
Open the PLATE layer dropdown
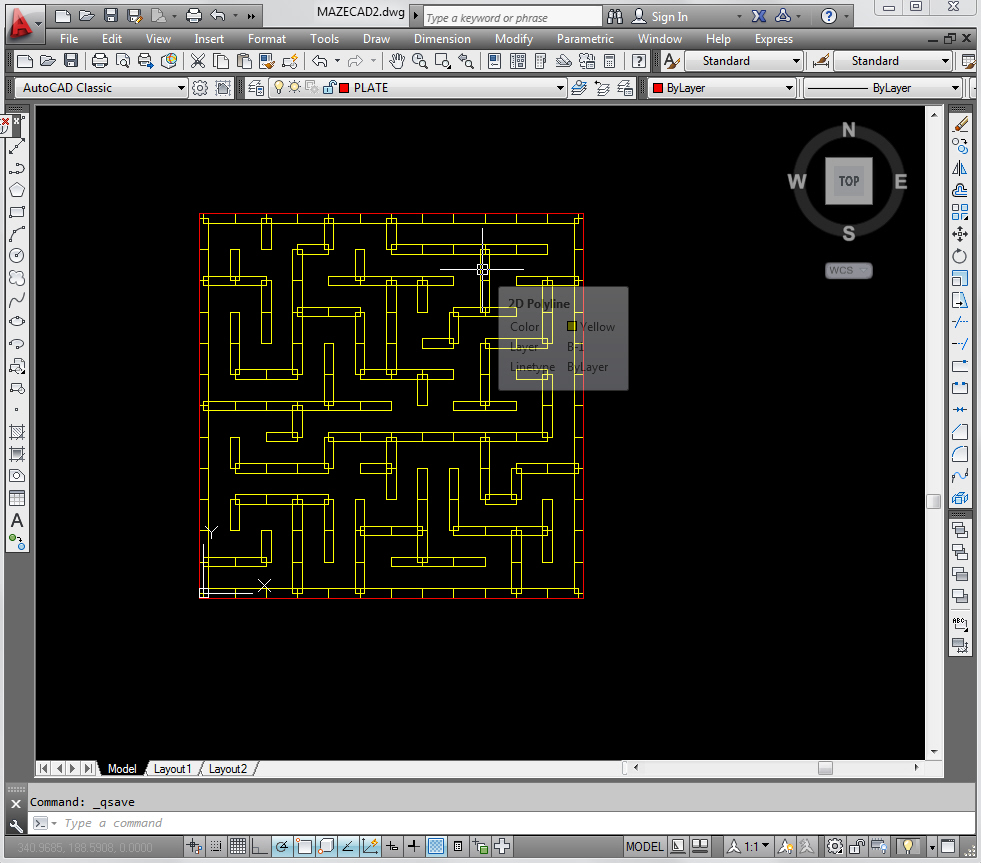tap(417, 88)
